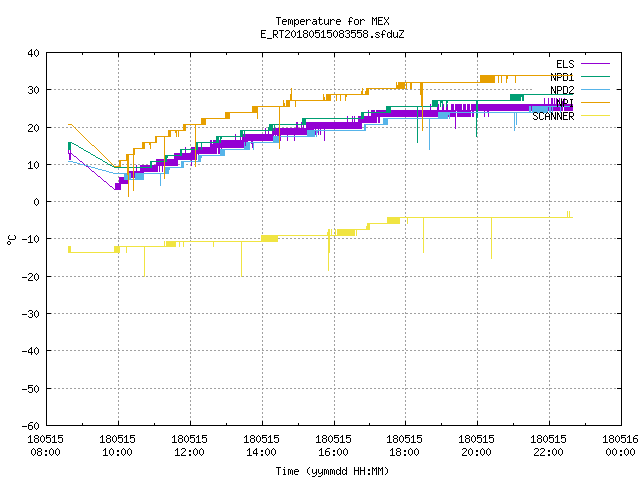Click the y-axis label '0'

(37, 202)
